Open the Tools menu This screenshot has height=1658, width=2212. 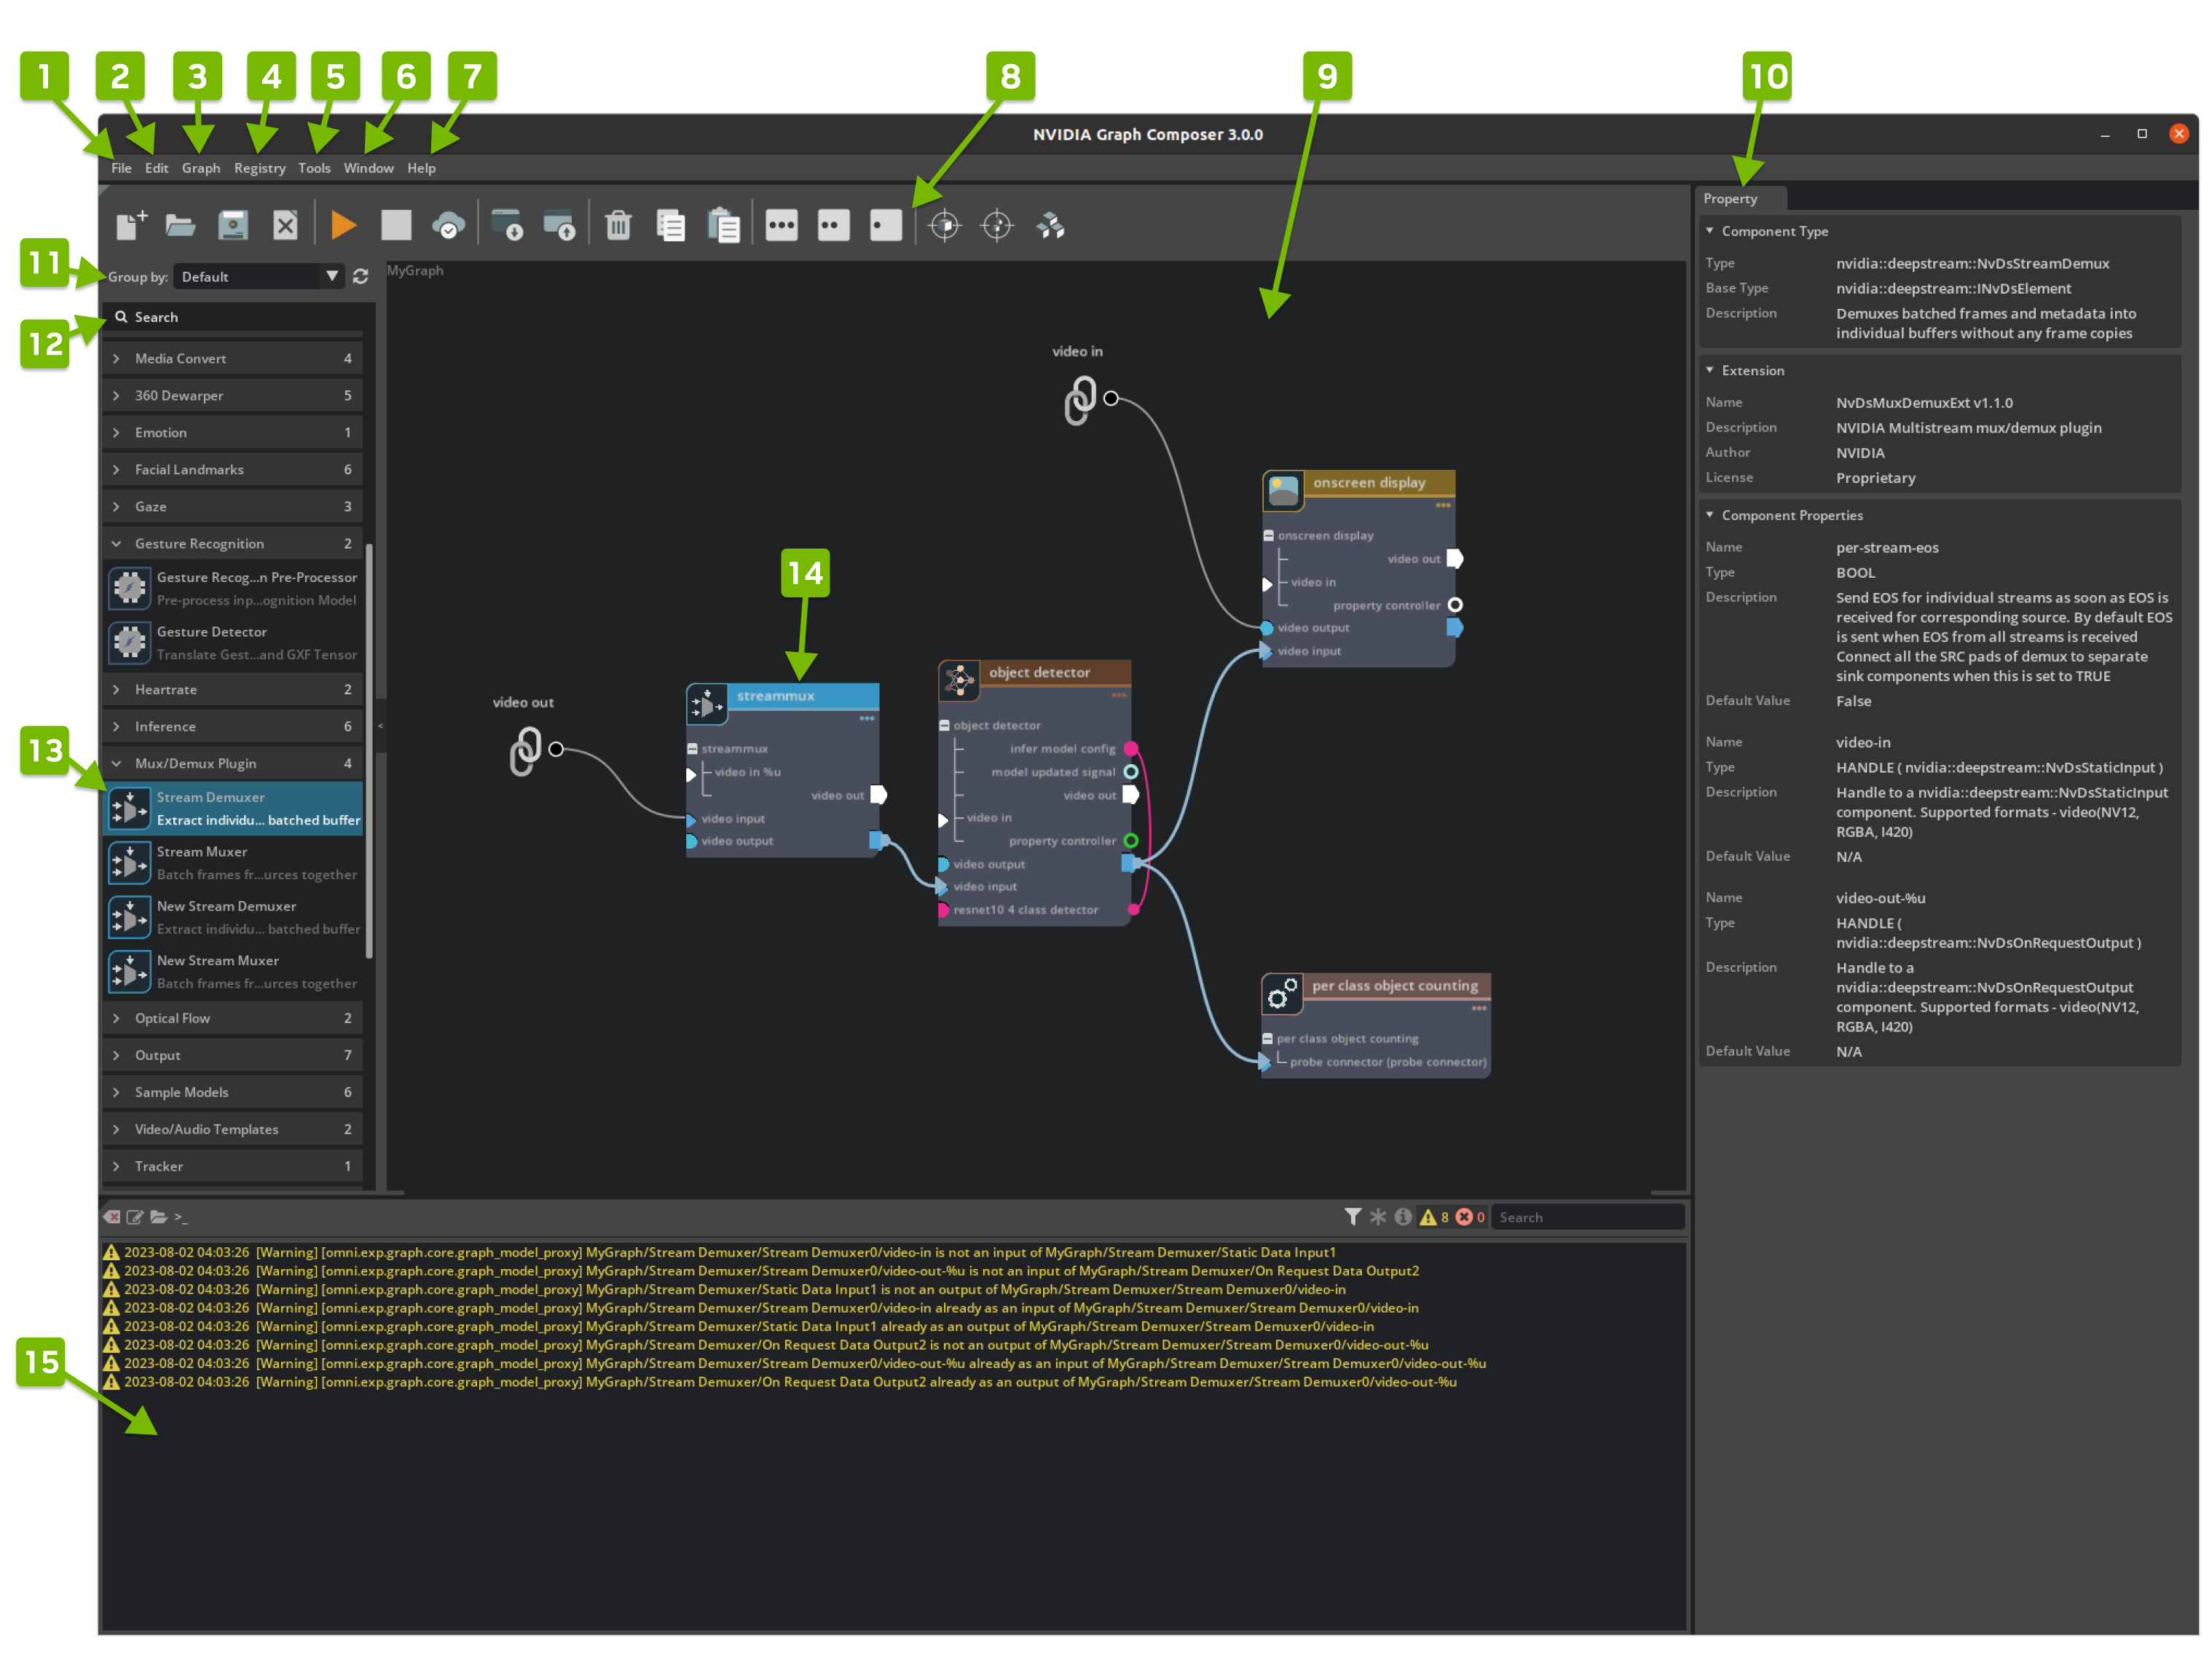click(x=314, y=168)
